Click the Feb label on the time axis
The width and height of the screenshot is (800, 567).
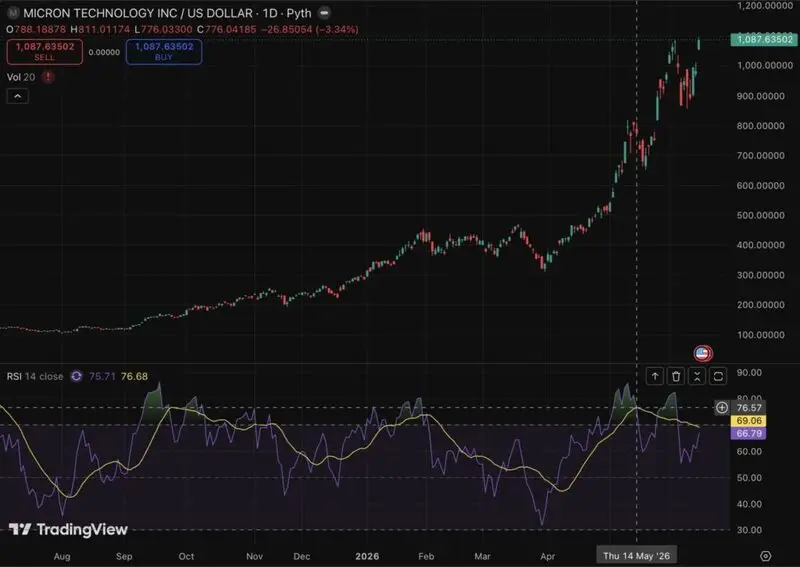tap(426, 556)
